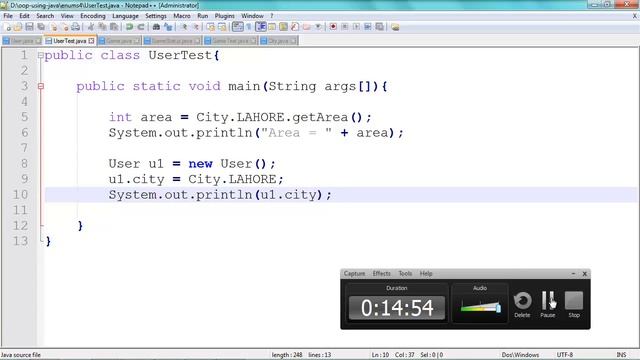Pause the screen recording

[548, 304]
